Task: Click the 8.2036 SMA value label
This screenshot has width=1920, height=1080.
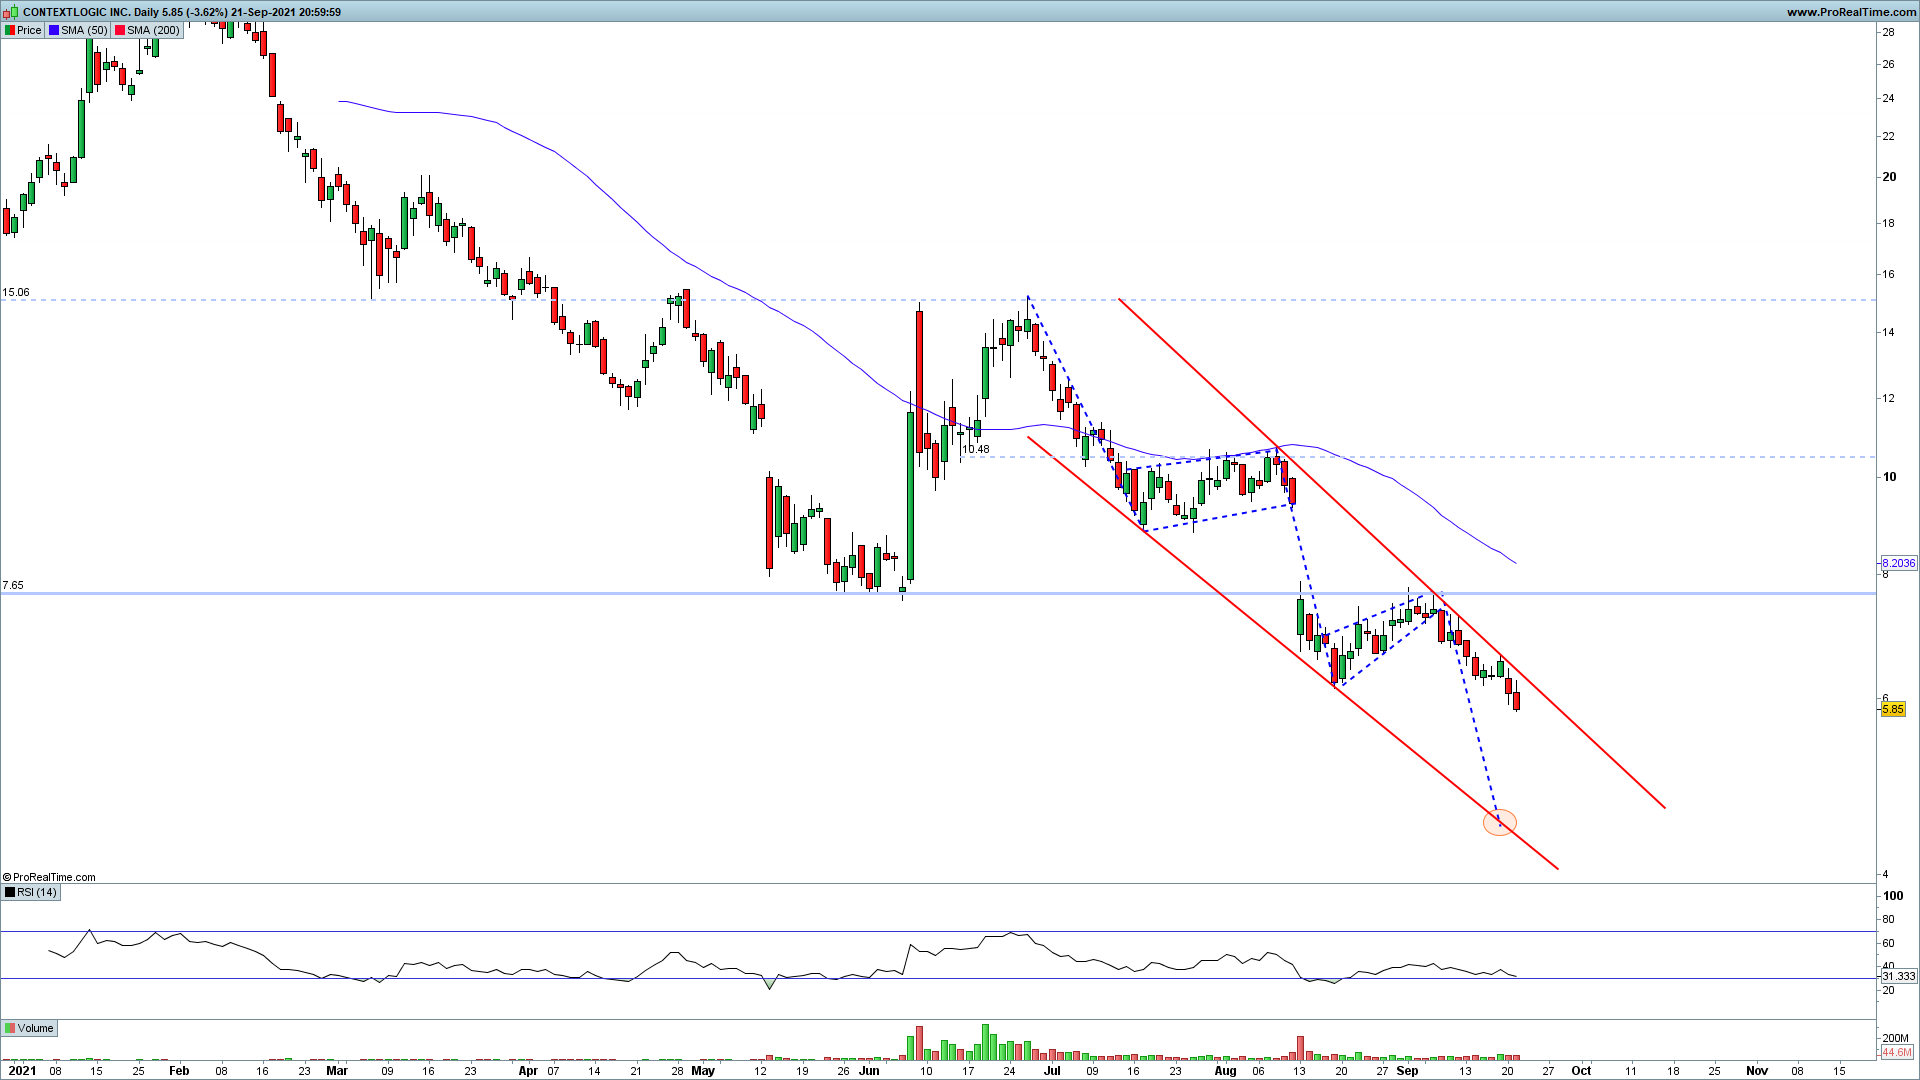Action: click(1898, 563)
